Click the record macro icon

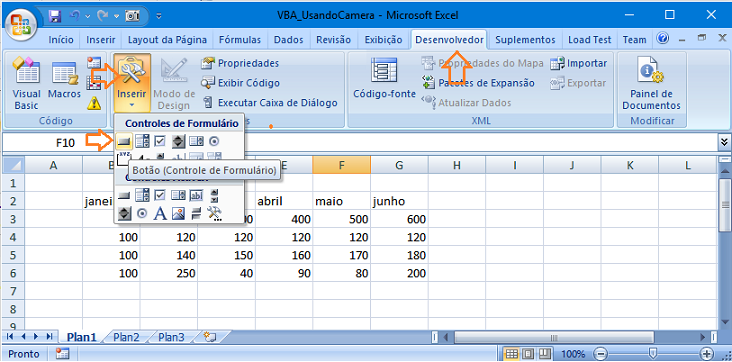[94, 64]
